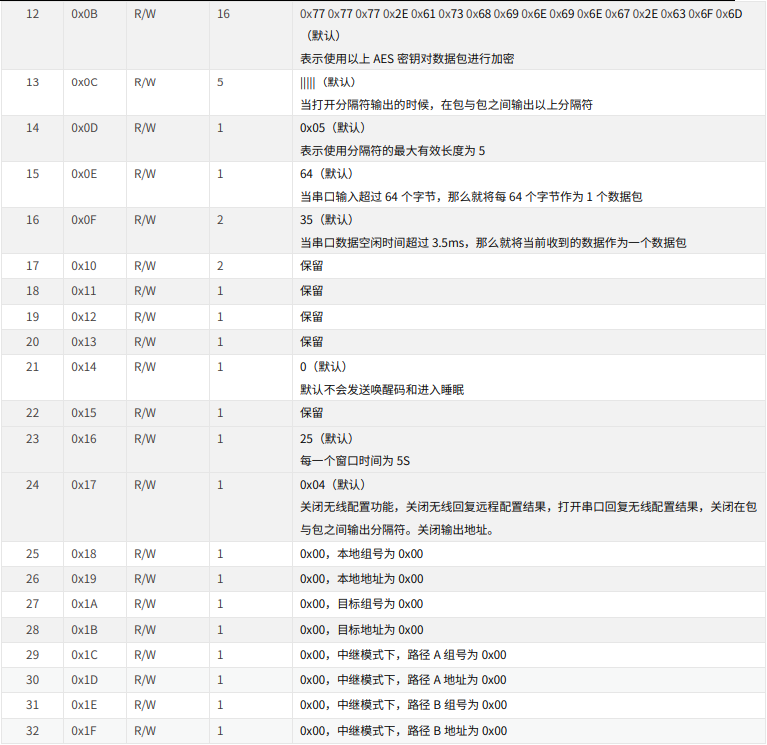Viewport: 767px width, 745px height.
Task: Click length value 5 in row 13
Action: coord(220,82)
